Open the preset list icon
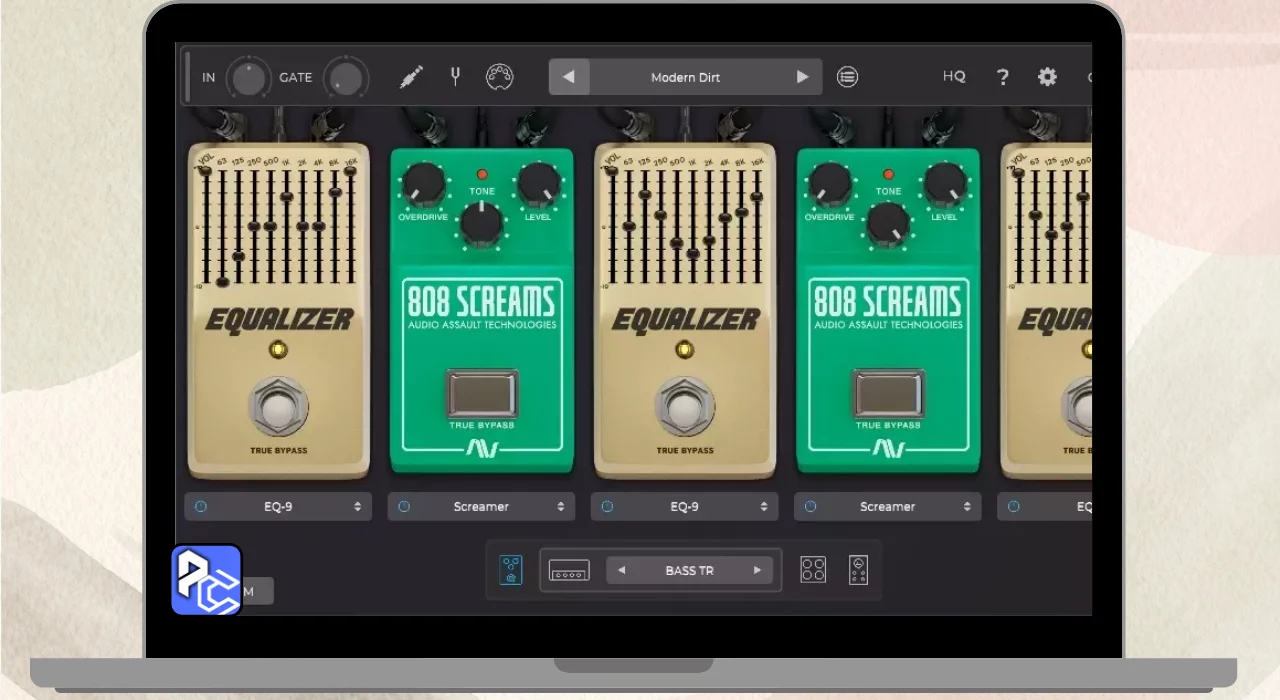The width and height of the screenshot is (1280, 700). coord(847,77)
